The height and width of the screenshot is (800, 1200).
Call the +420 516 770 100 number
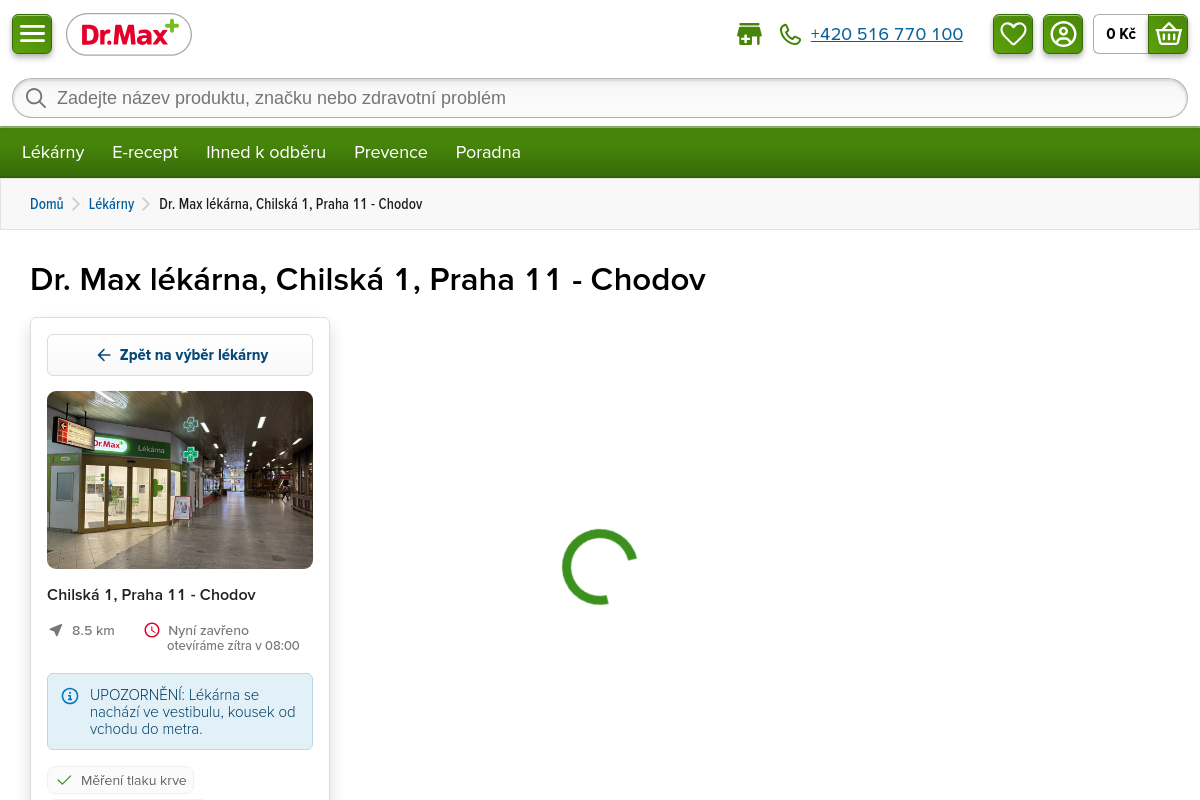click(886, 34)
